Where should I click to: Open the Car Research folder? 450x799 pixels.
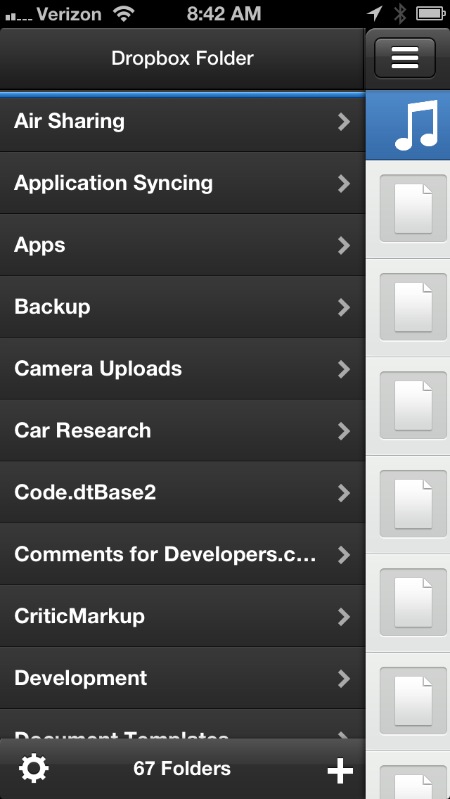(182, 431)
